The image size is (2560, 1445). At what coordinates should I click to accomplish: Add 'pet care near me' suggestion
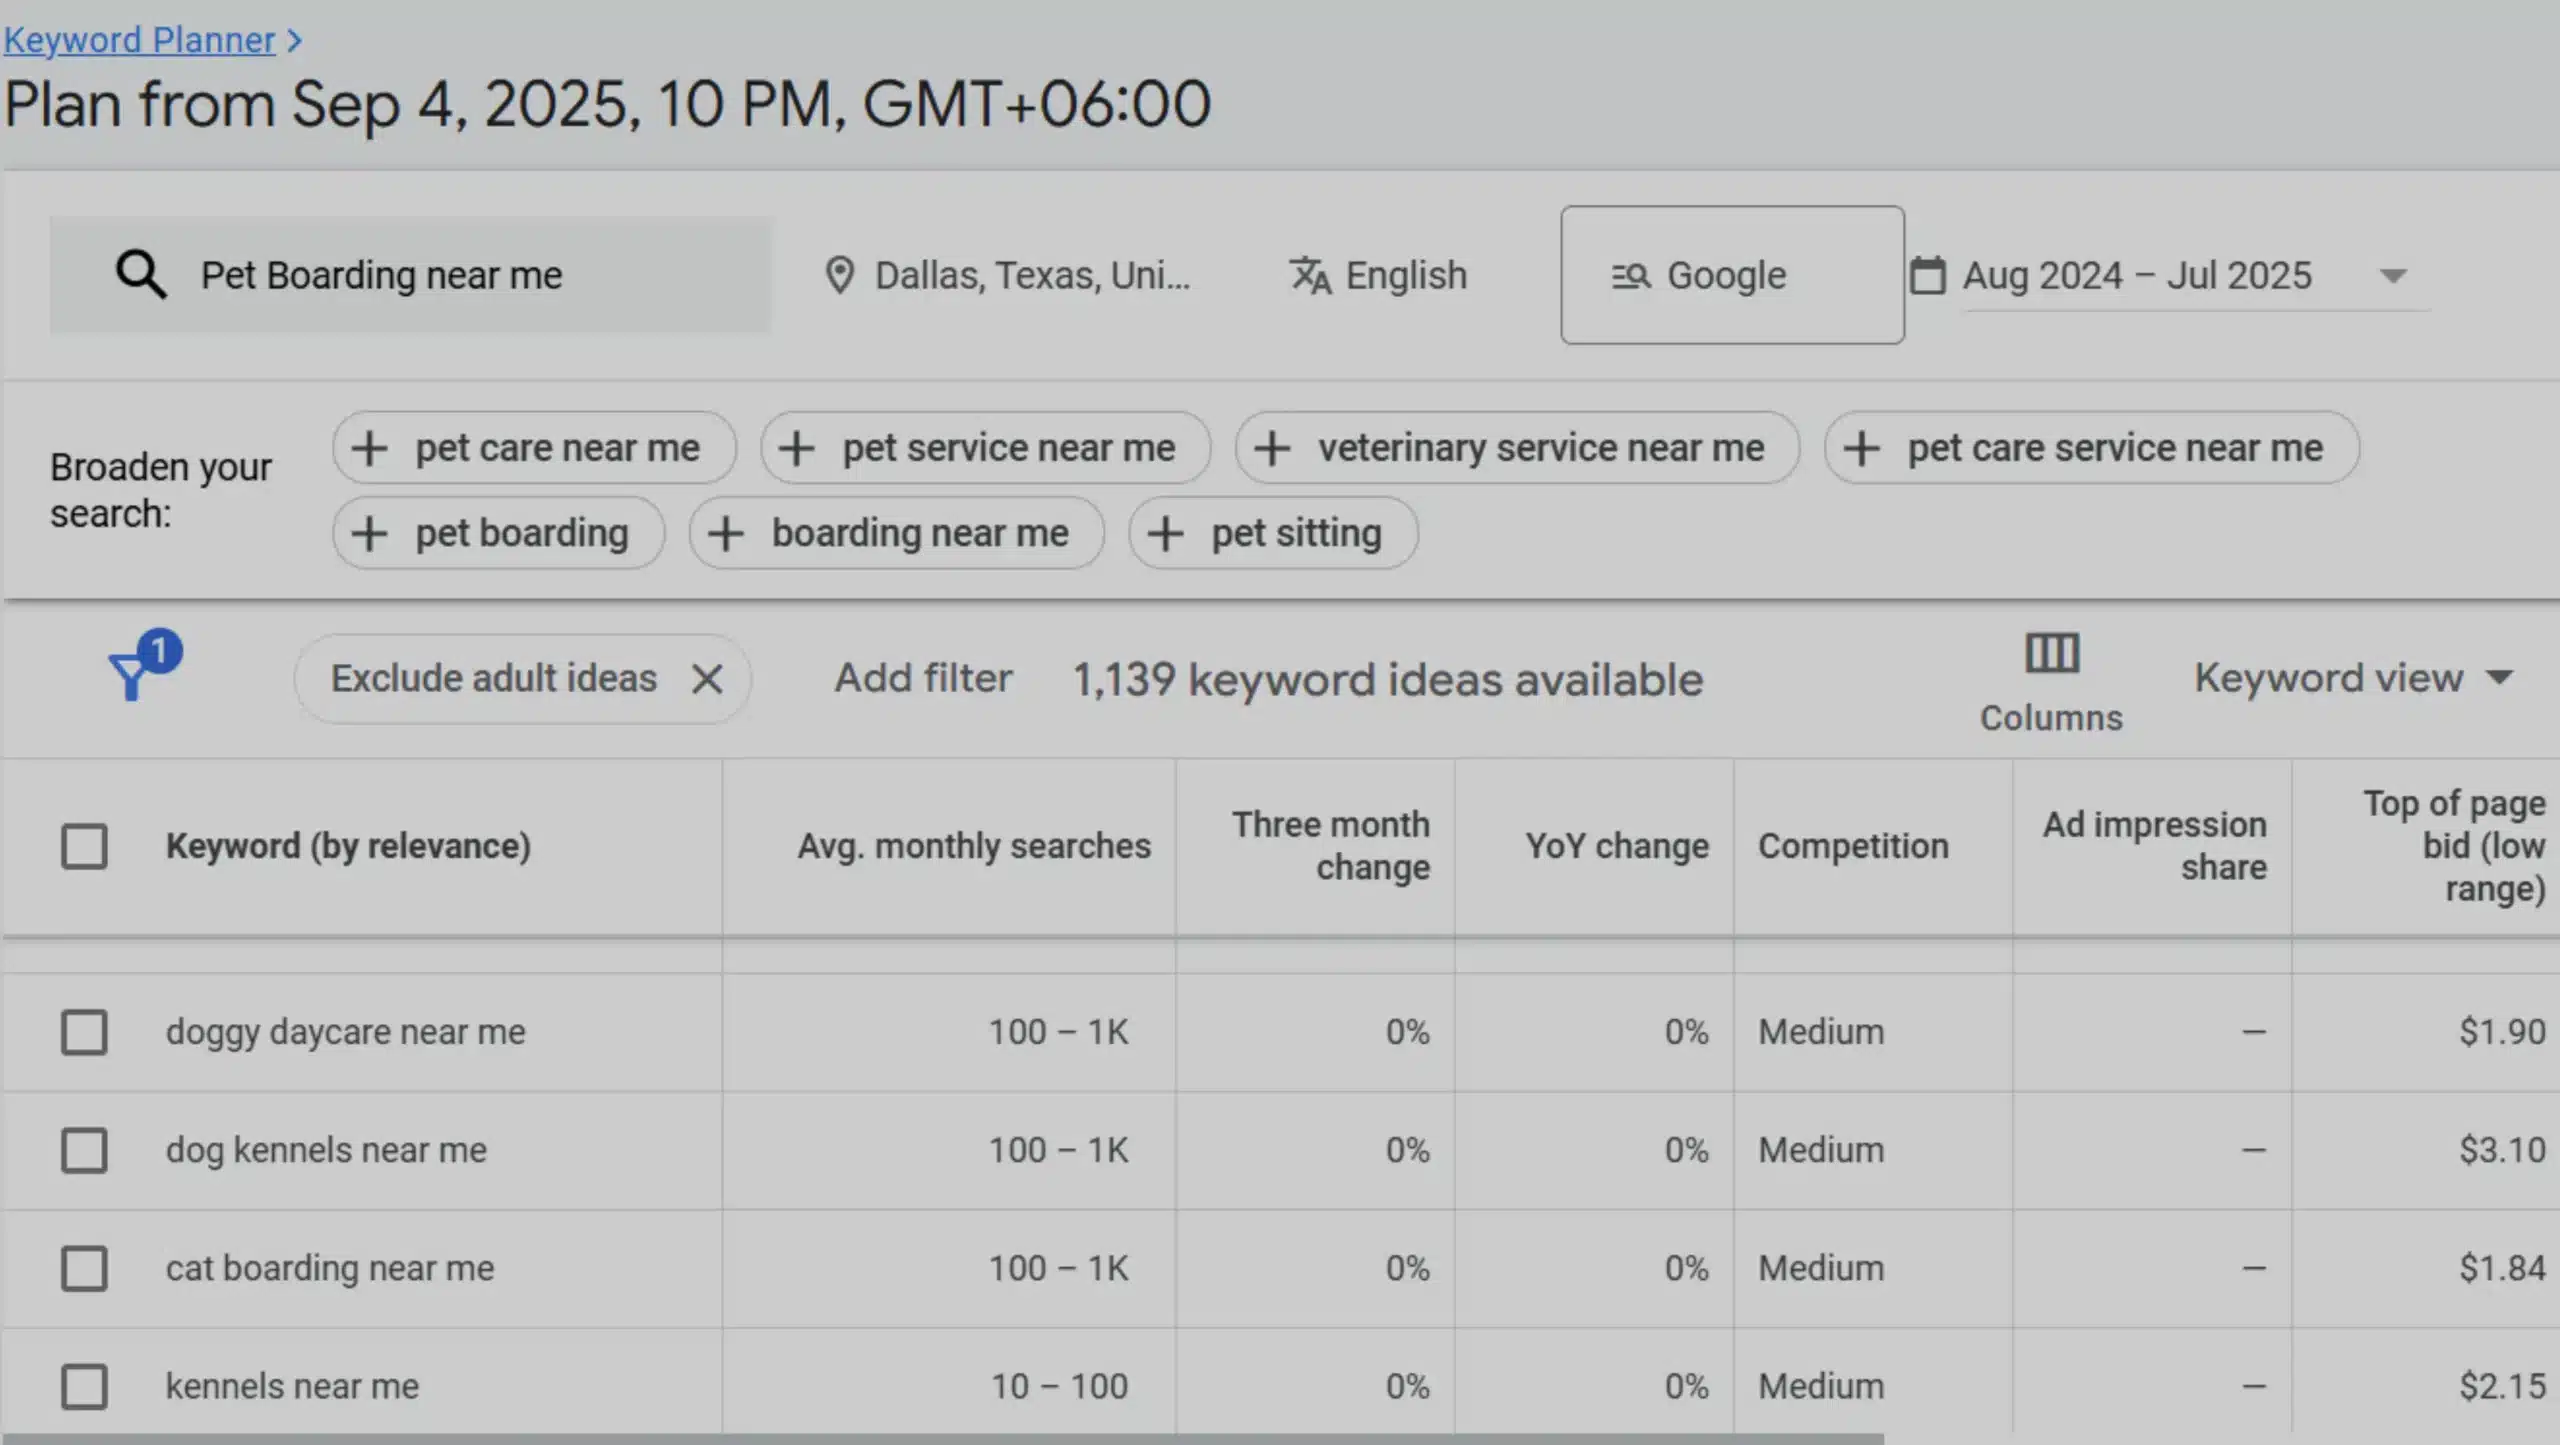pos(535,448)
